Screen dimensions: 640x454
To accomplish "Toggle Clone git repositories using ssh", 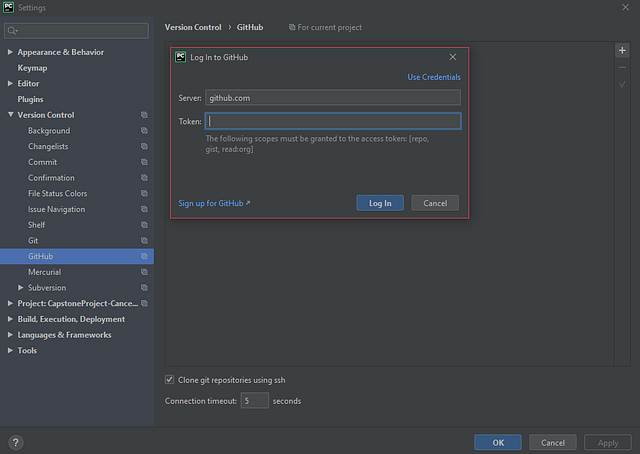I will coord(169,380).
